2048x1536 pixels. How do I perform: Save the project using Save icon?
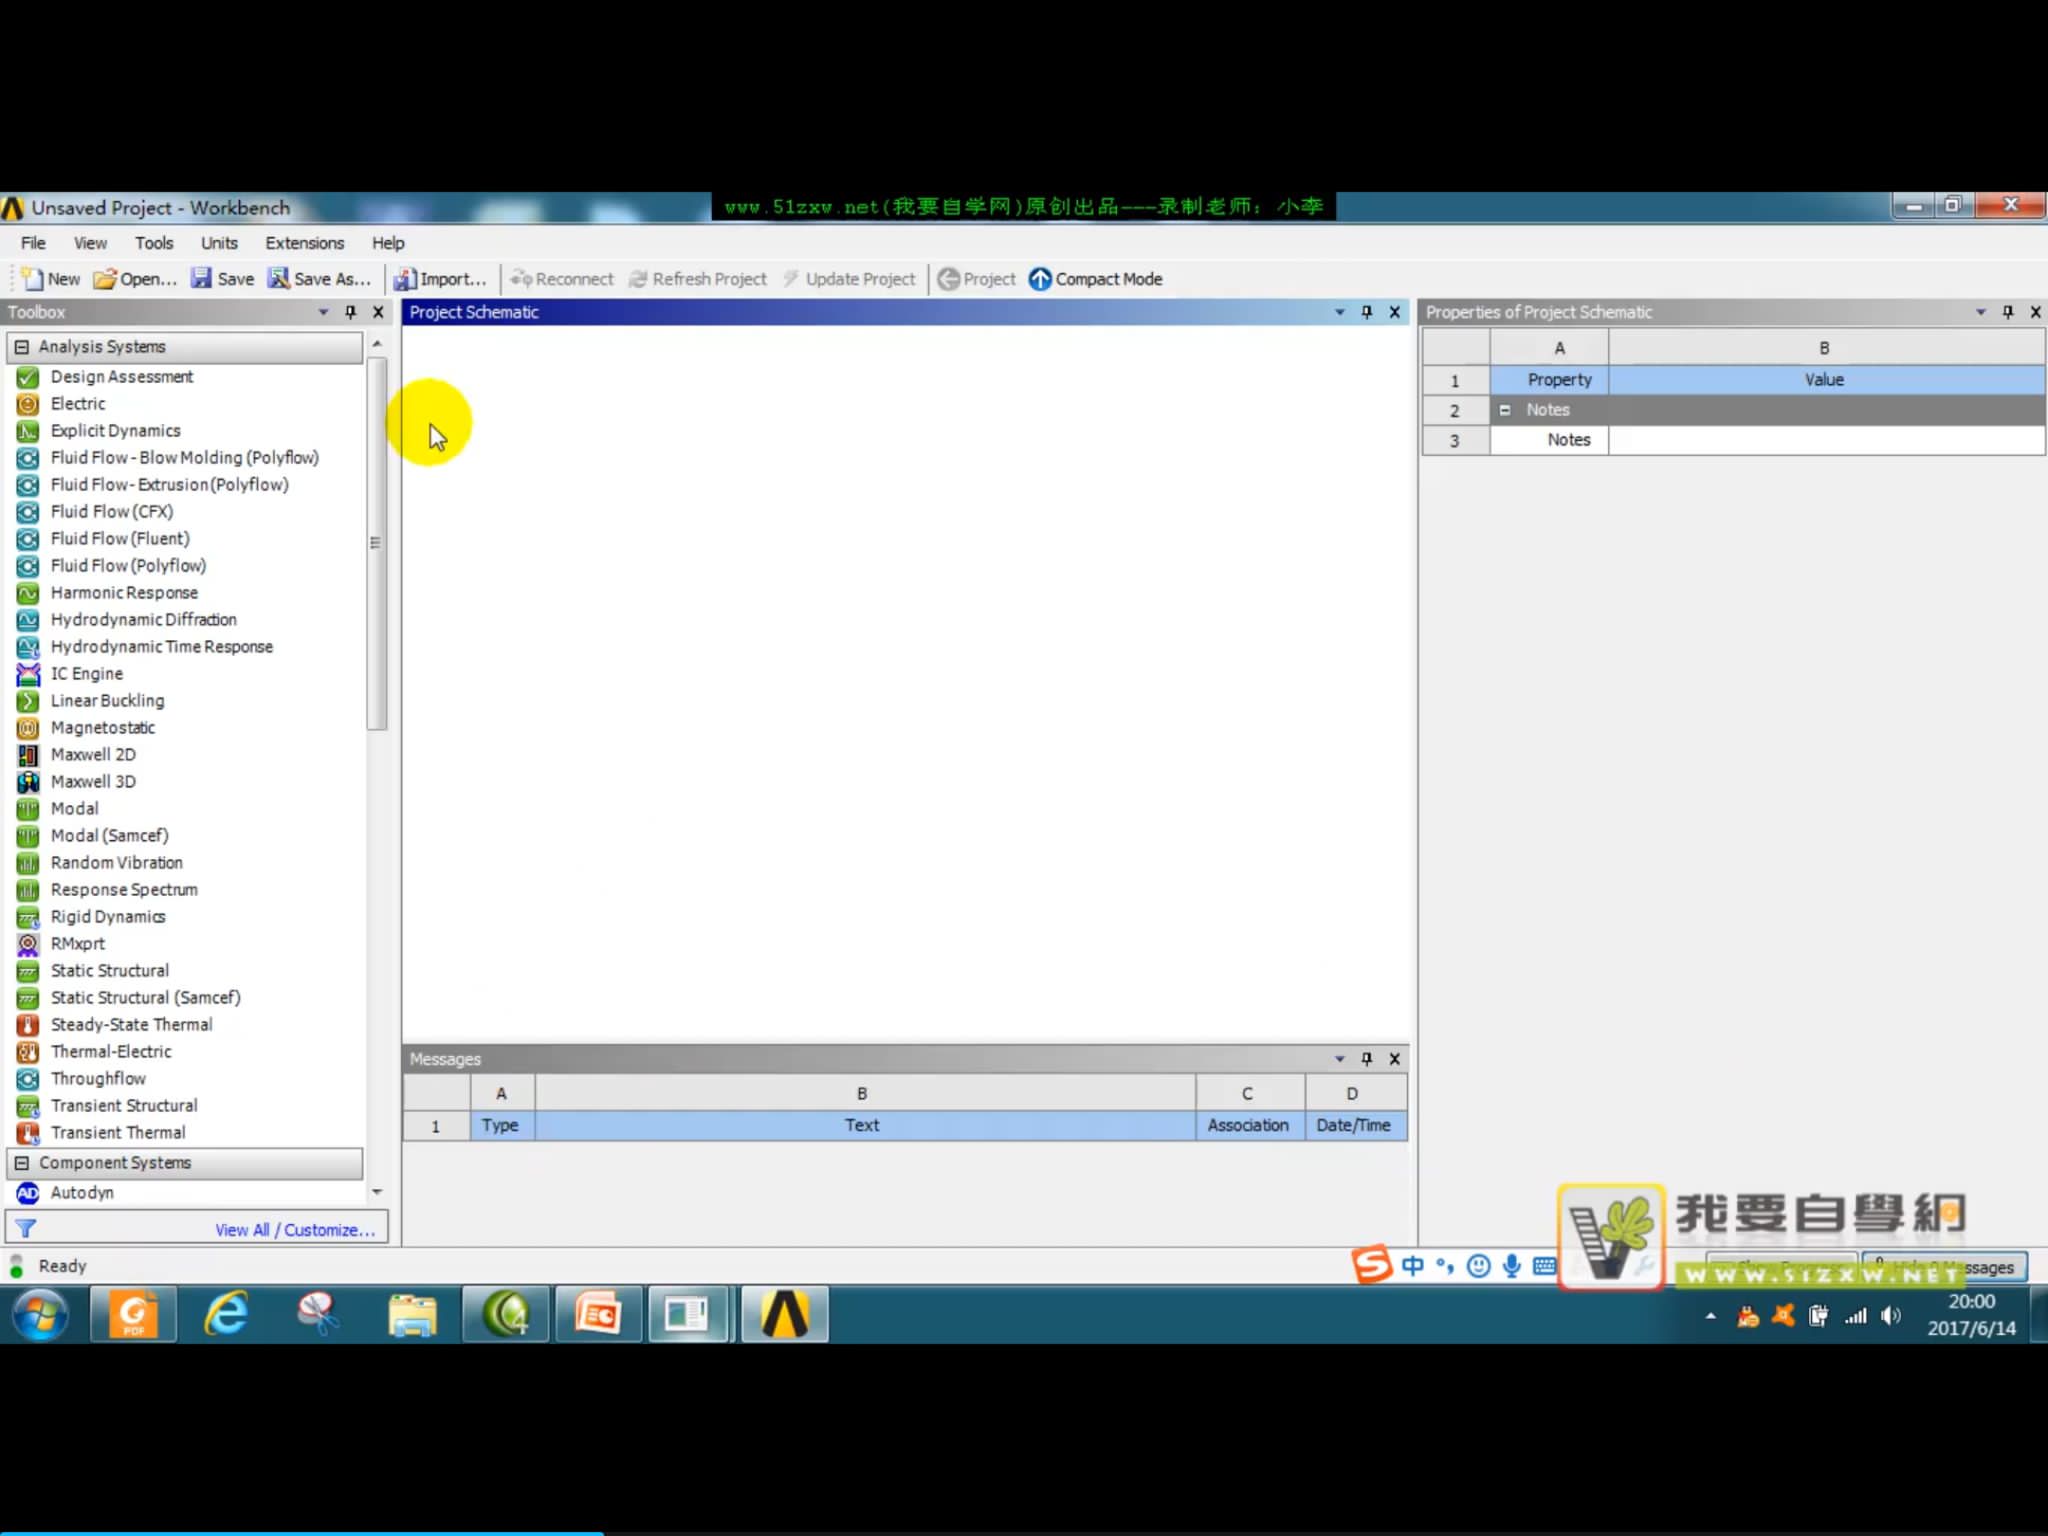pyautogui.click(x=222, y=279)
